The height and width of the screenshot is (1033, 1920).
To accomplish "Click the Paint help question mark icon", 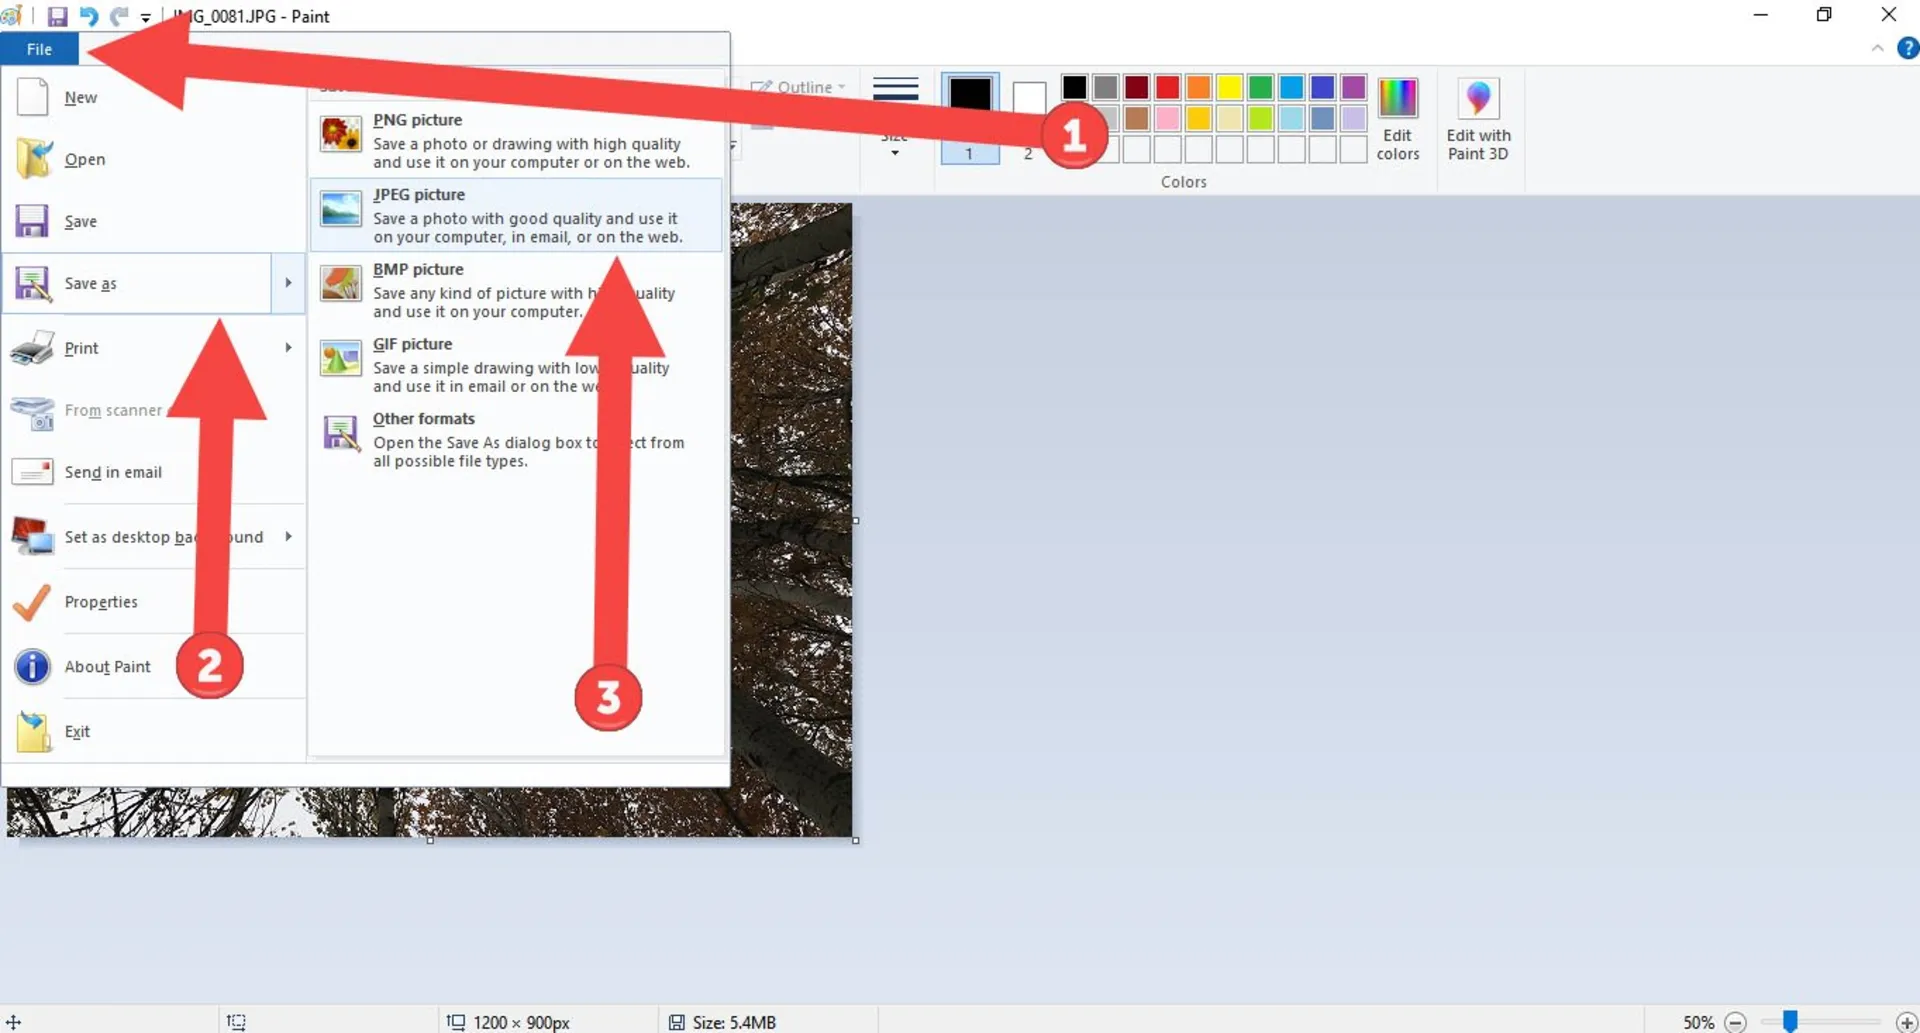I will point(1907,48).
